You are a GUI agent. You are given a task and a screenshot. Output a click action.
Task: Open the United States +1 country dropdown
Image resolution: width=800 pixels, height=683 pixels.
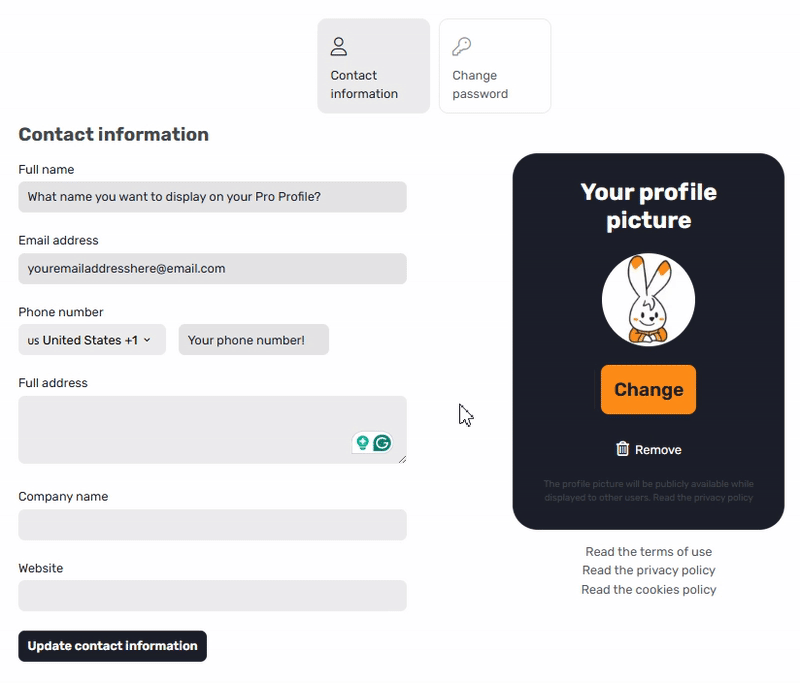pos(92,340)
